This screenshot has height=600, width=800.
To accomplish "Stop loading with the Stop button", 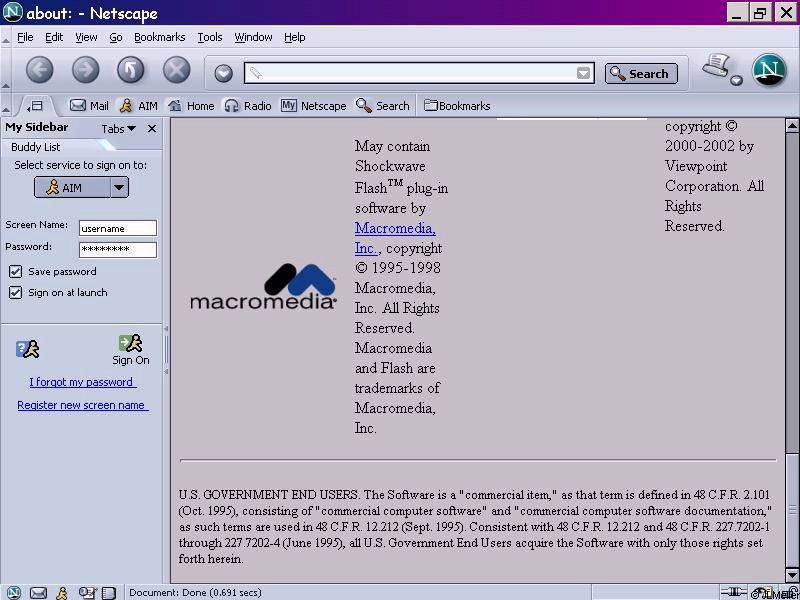I will tap(177, 70).
